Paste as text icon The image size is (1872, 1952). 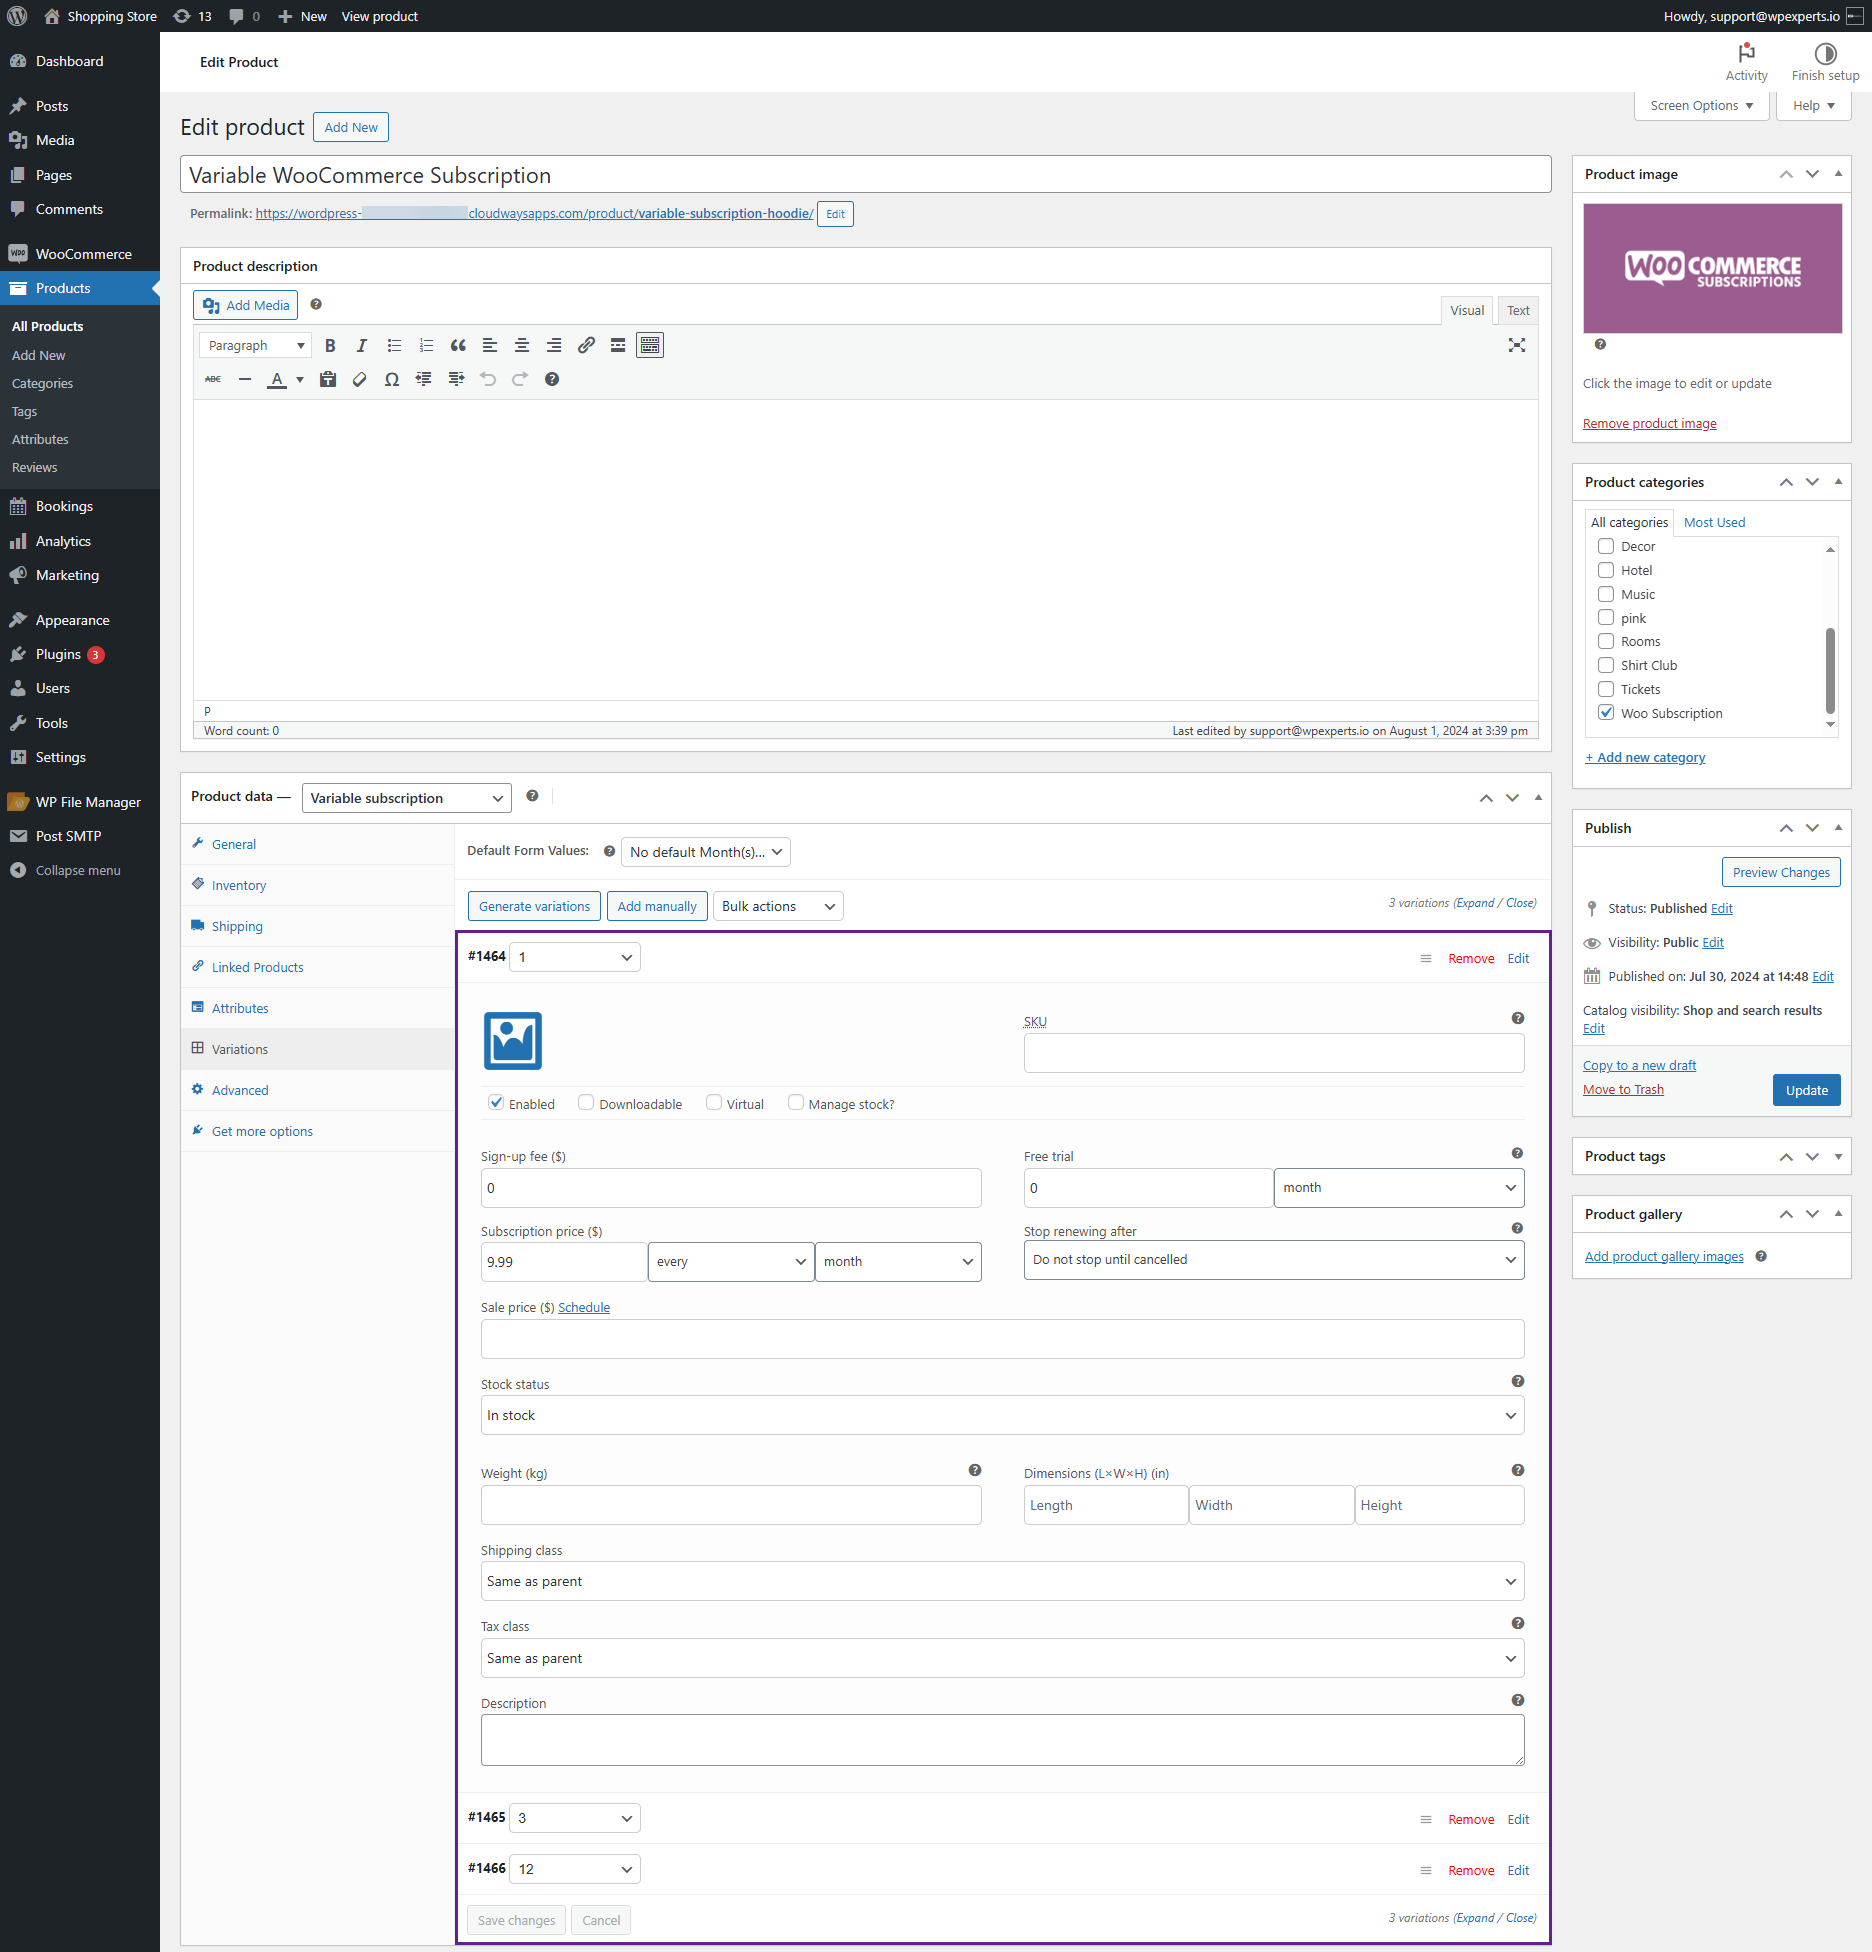pyautogui.click(x=328, y=379)
